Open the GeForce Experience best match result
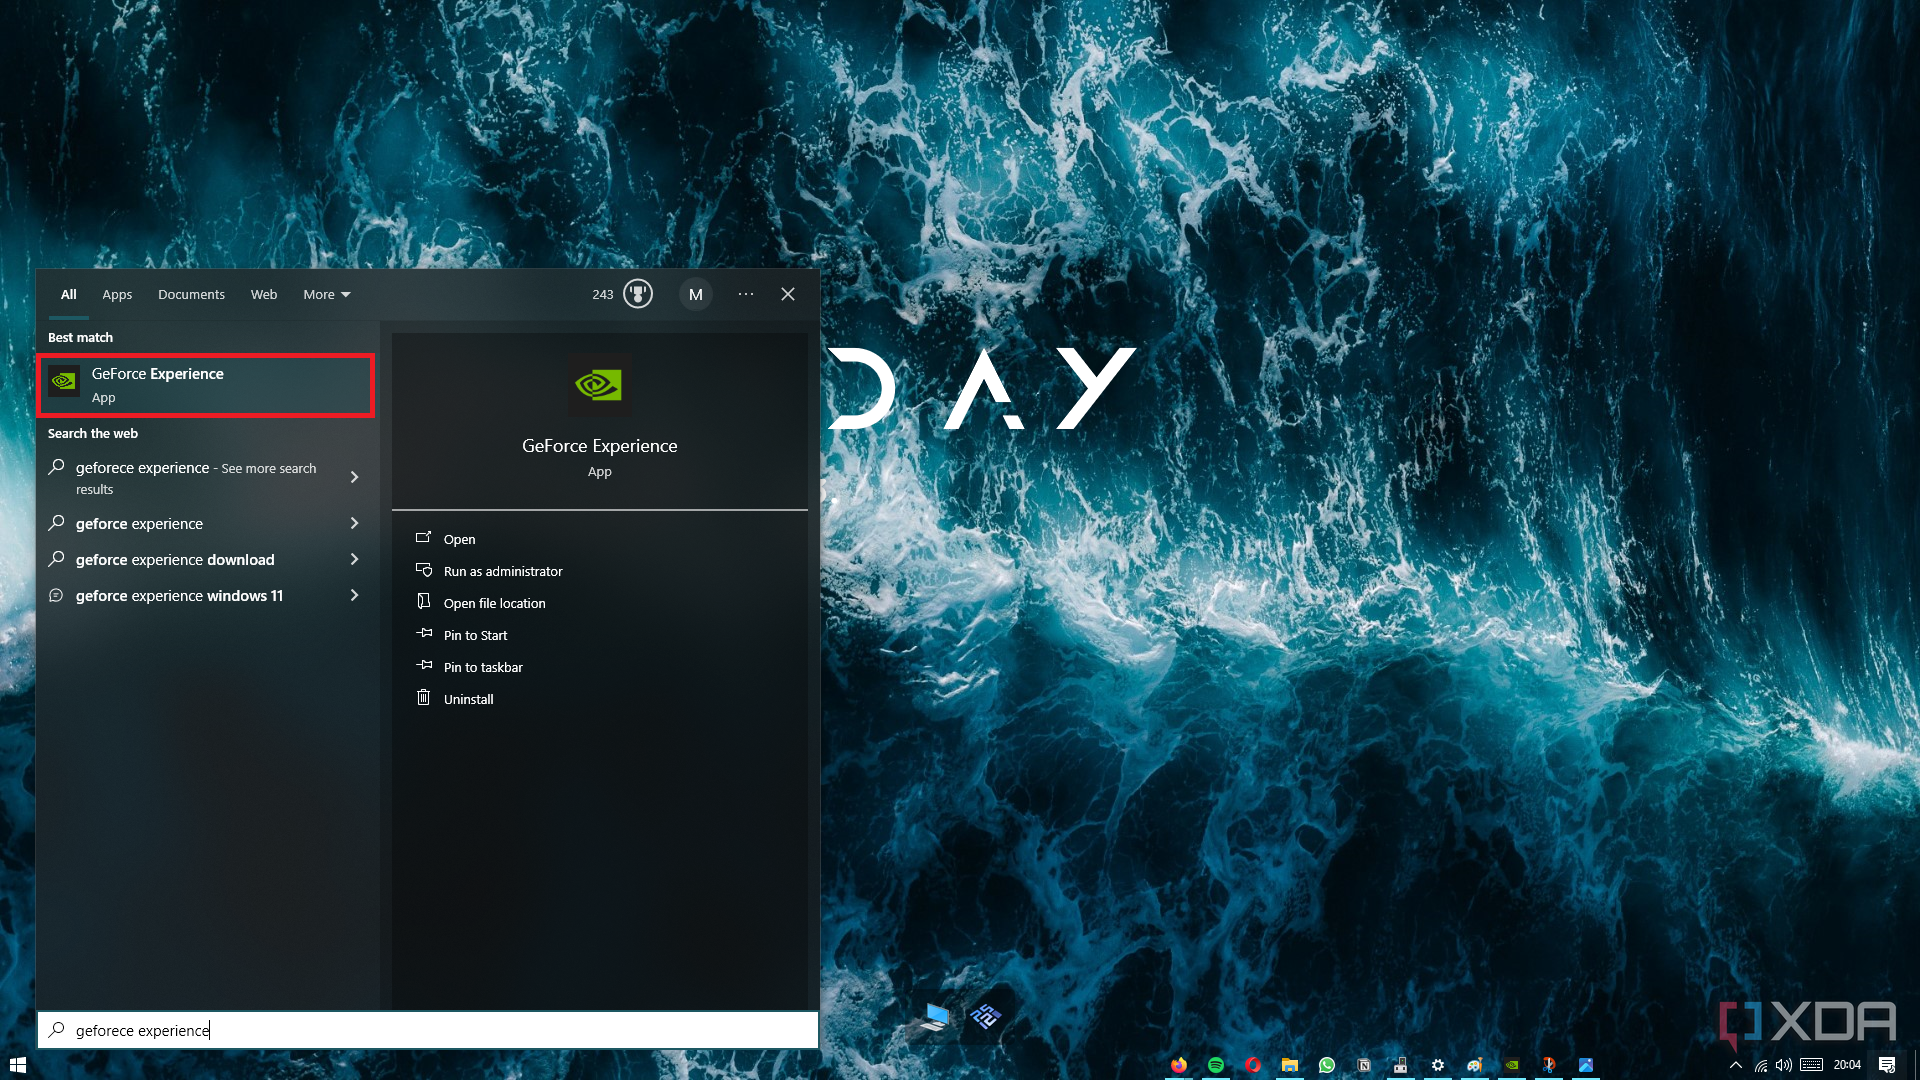The height and width of the screenshot is (1080, 1920). pos(205,385)
